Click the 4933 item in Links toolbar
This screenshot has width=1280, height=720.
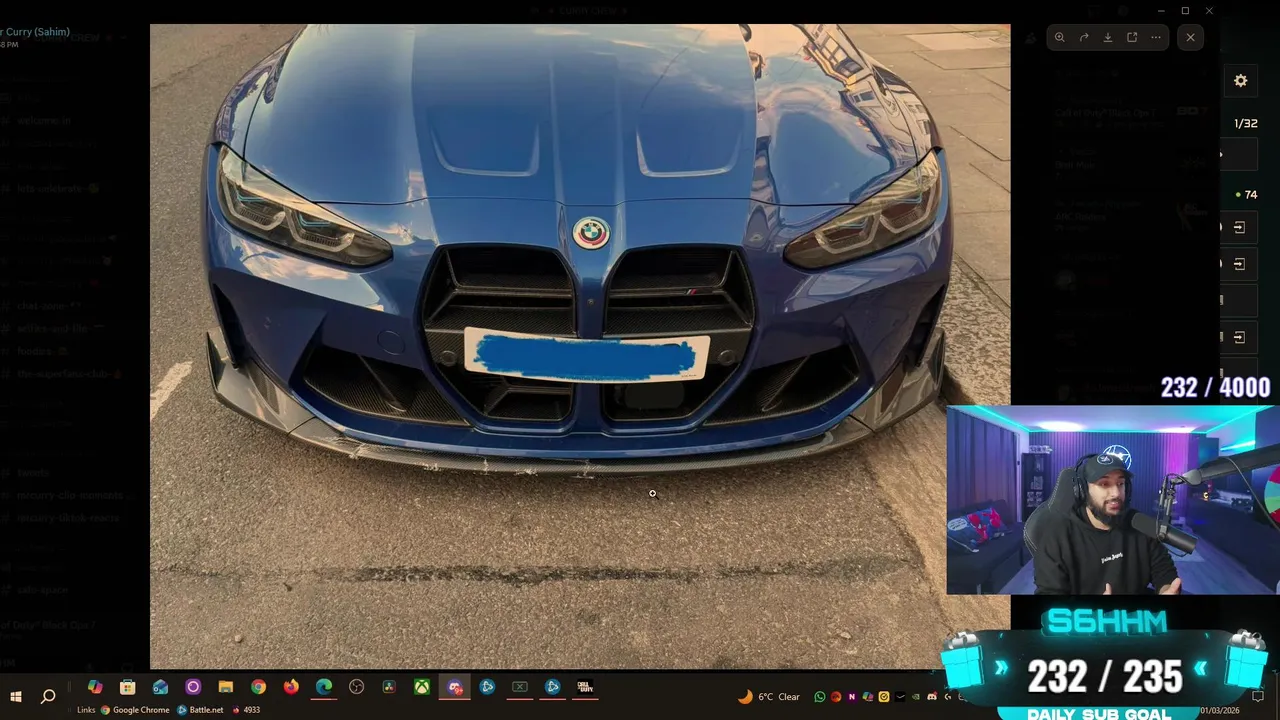246,710
